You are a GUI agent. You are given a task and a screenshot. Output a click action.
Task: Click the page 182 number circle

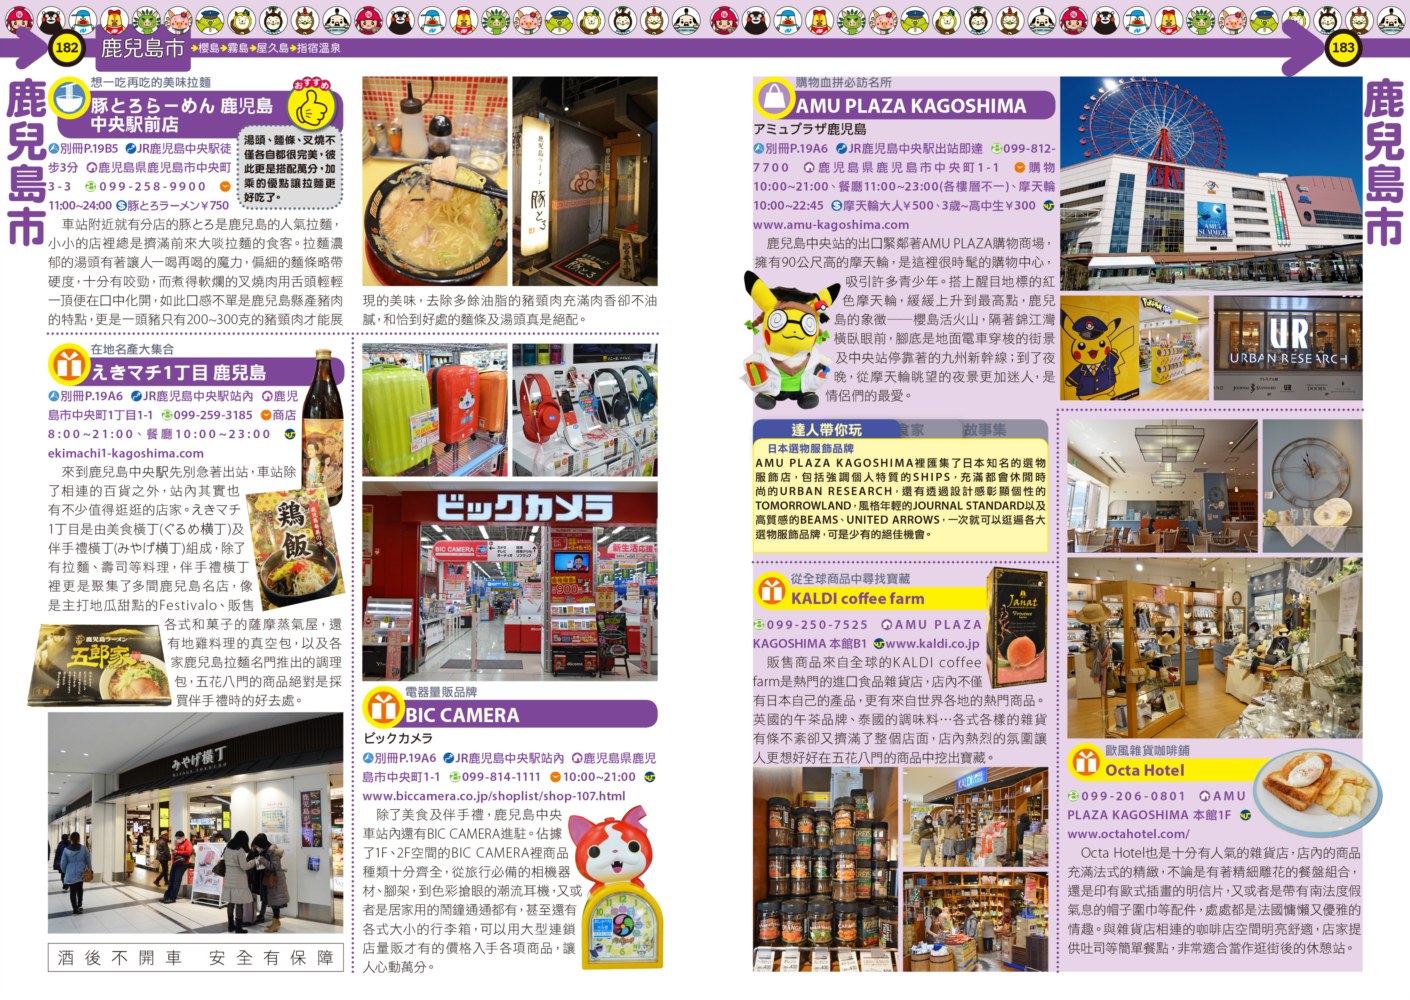(66, 47)
